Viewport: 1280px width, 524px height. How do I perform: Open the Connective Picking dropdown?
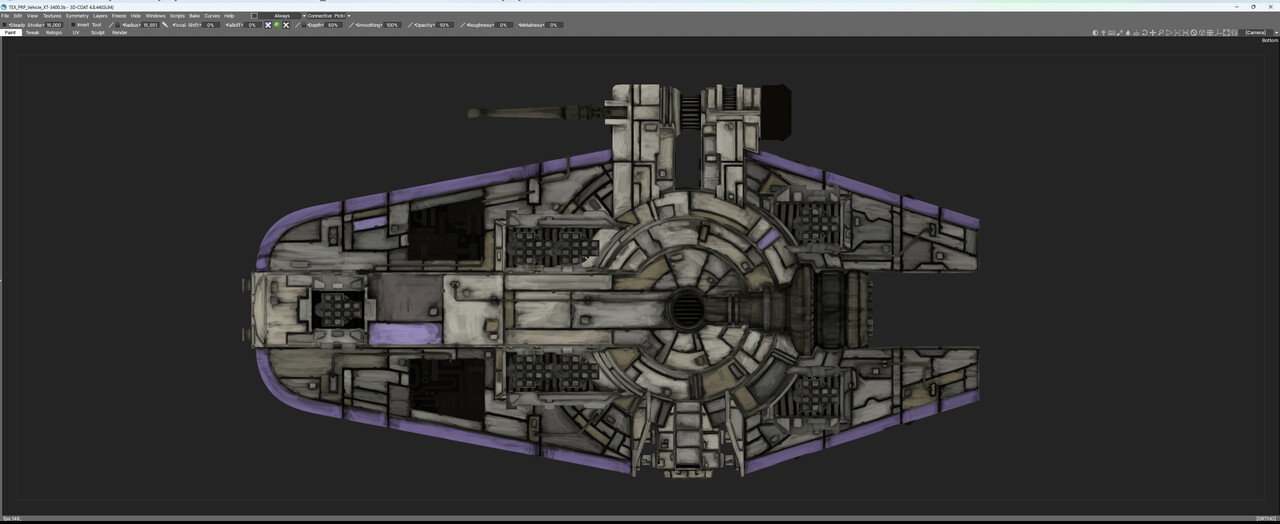click(x=327, y=16)
